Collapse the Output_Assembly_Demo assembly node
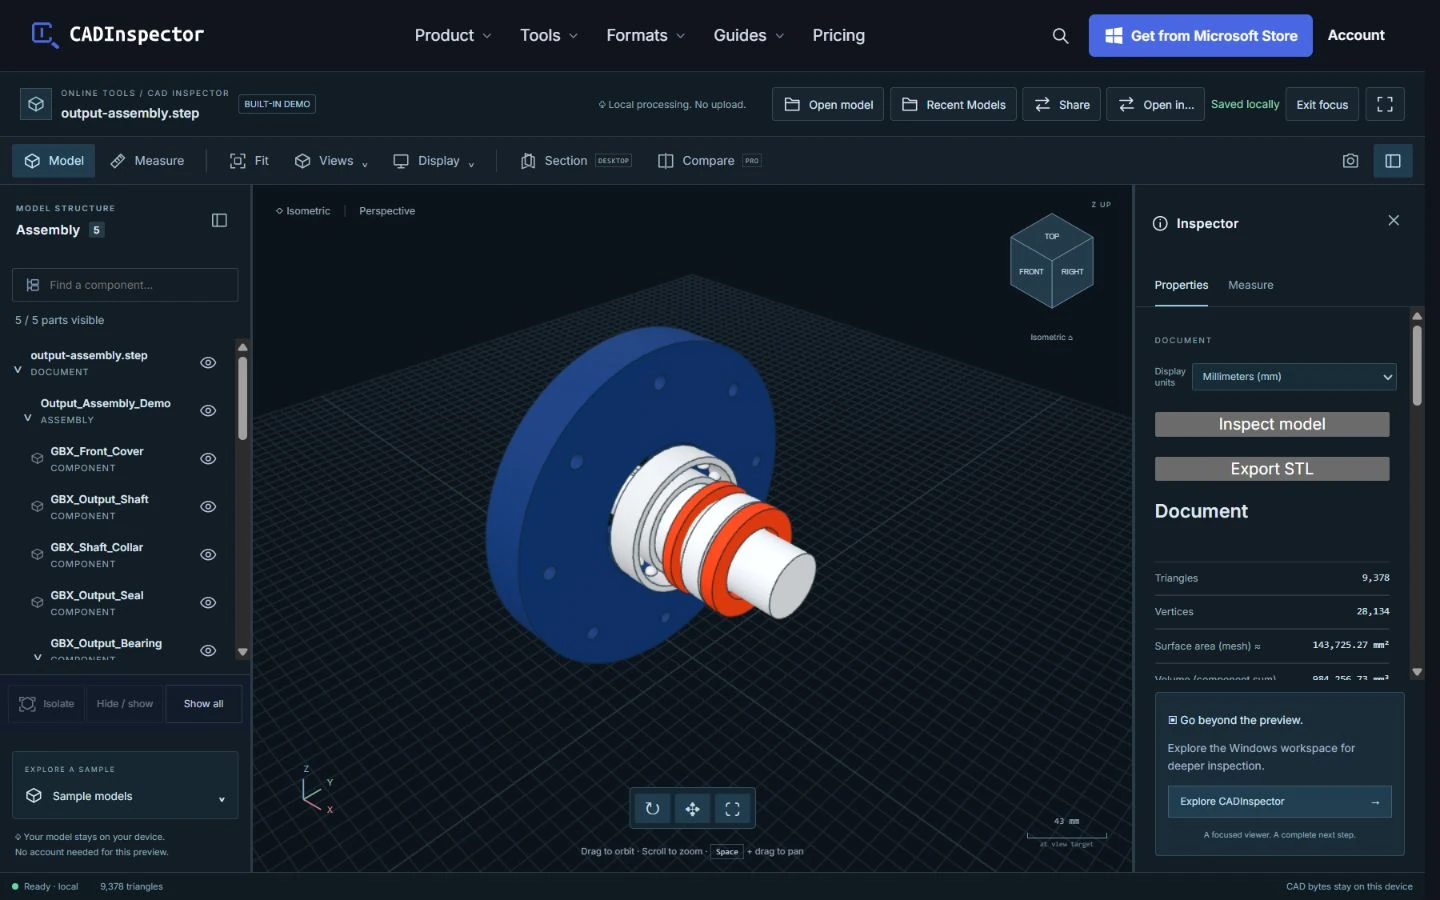Screen dimensions: 1440x900 (x=27, y=417)
